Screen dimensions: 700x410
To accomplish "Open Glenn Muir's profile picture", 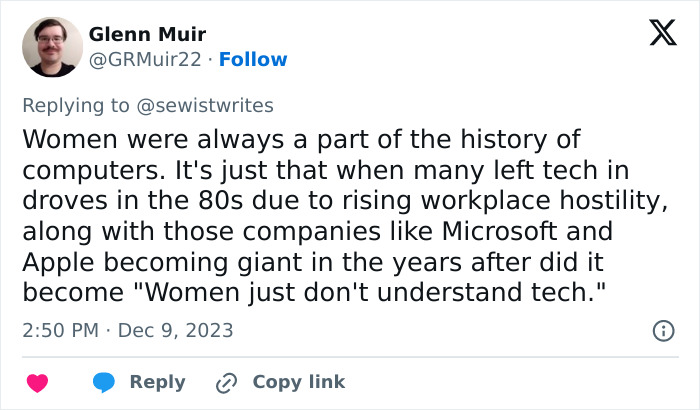I will tap(52, 47).
